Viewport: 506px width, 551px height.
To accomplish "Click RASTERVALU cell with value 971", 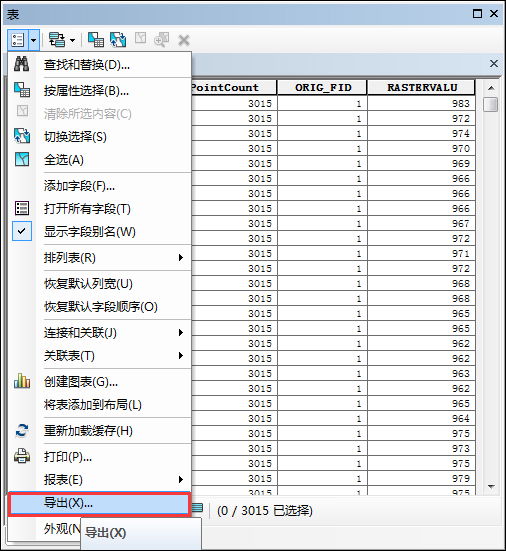I will [422, 253].
